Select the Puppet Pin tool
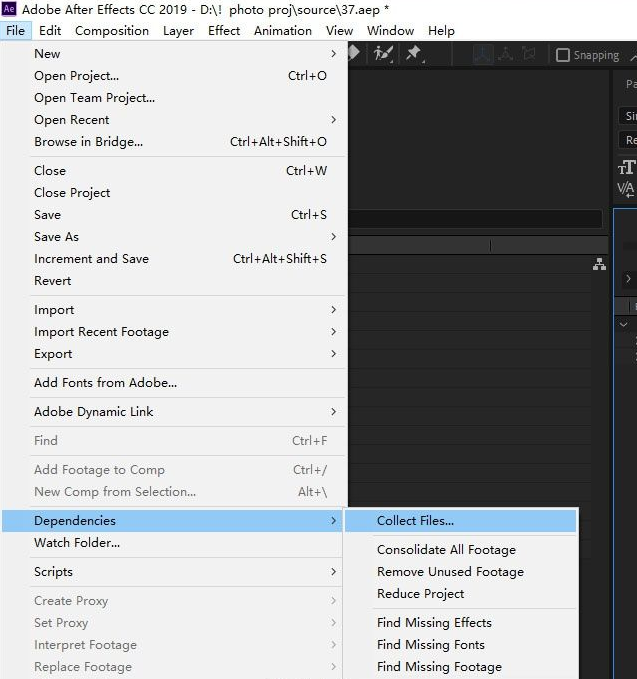This screenshot has width=637, height=679. coord(413,54)
